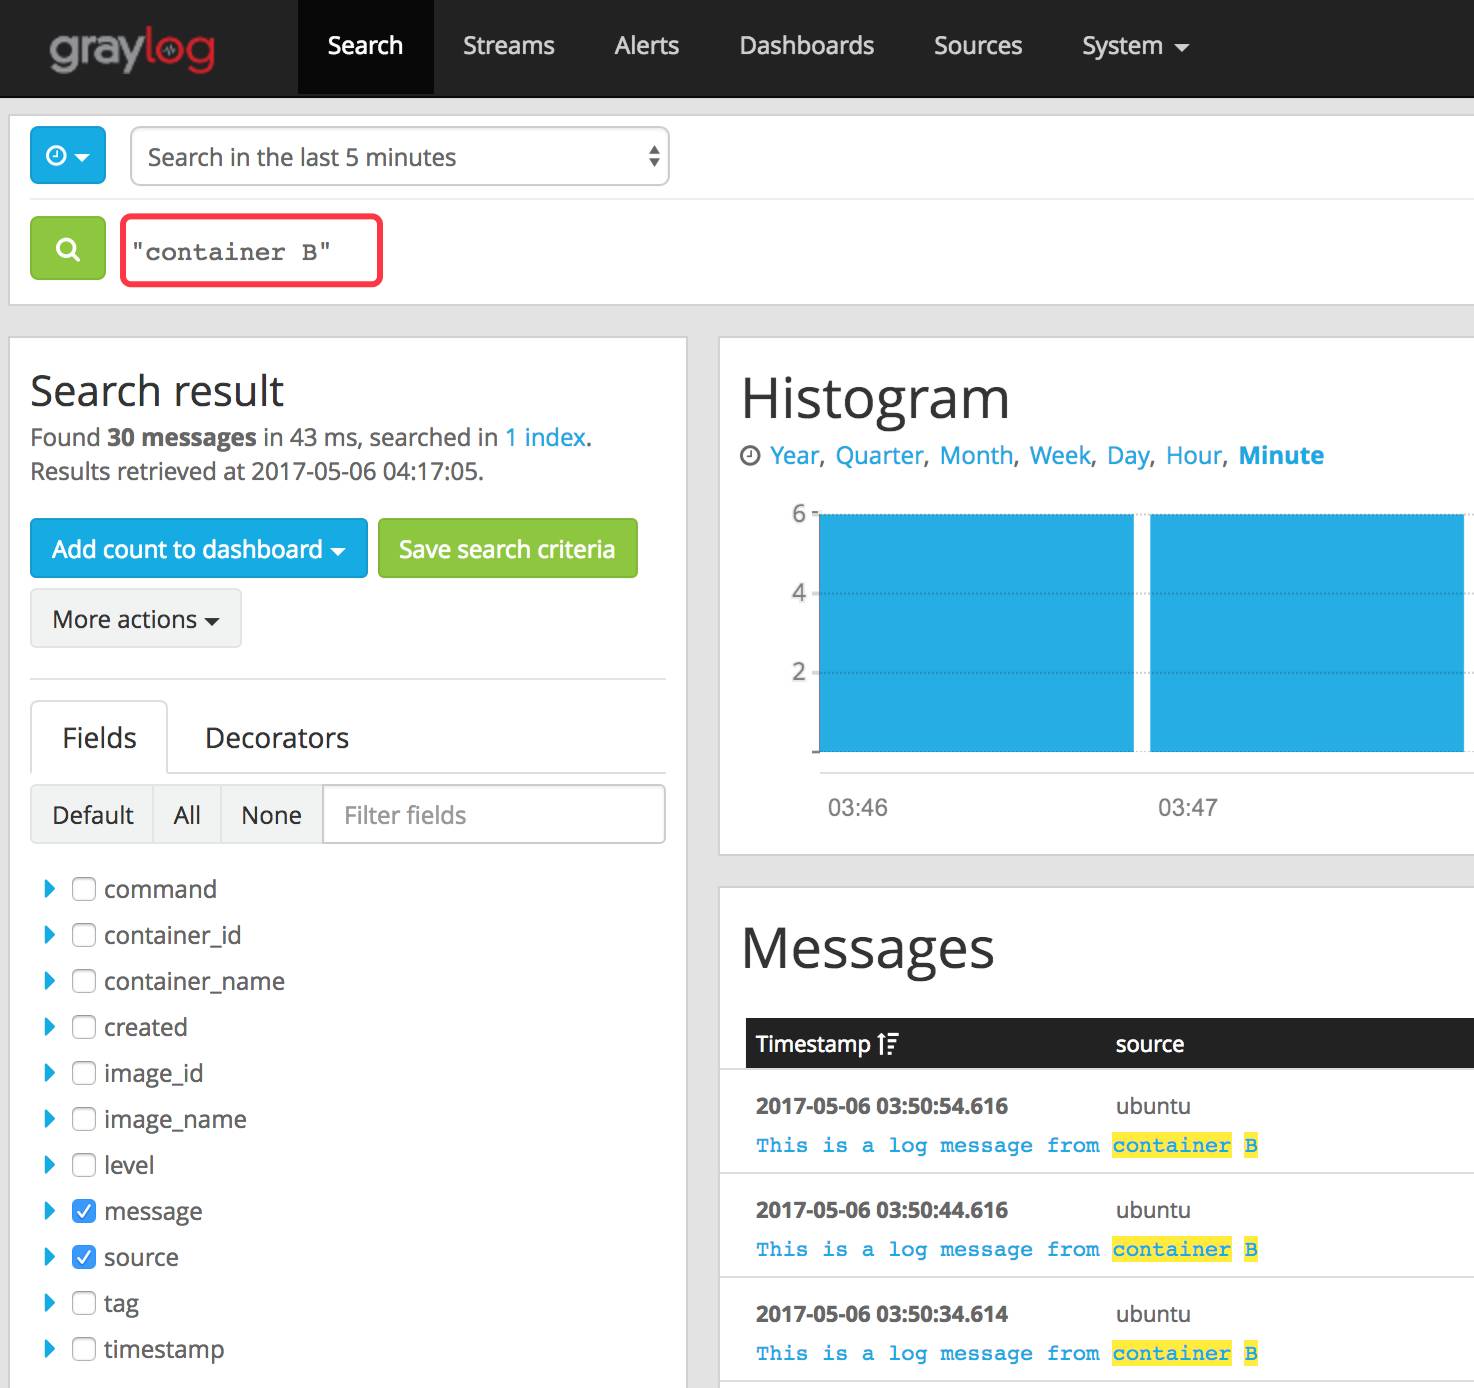Click the Graylog logo
Screen dimensions: 1474x1388
click(131, 47)
